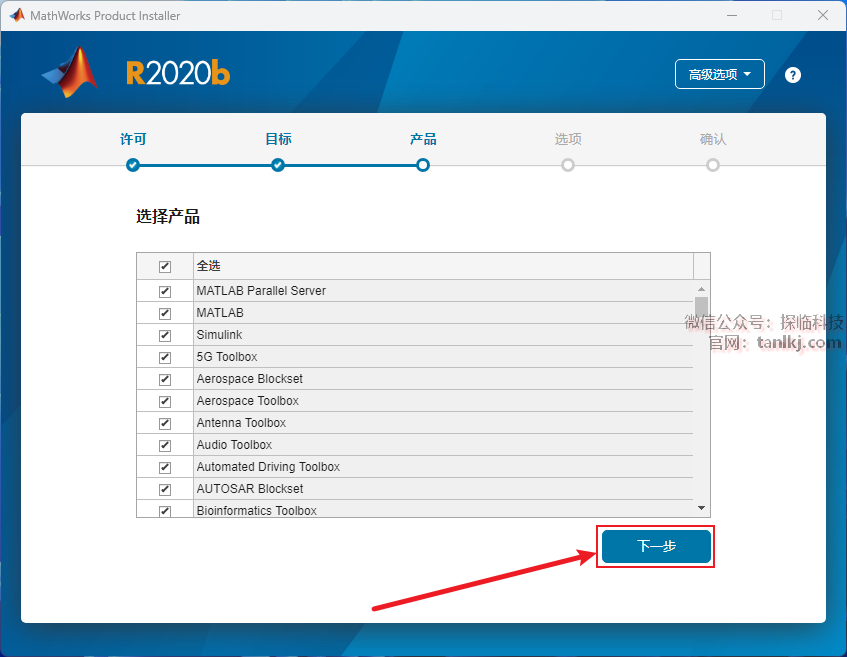
Task: Select the Antenna Toolbox row text
Action: click(241, 423)
